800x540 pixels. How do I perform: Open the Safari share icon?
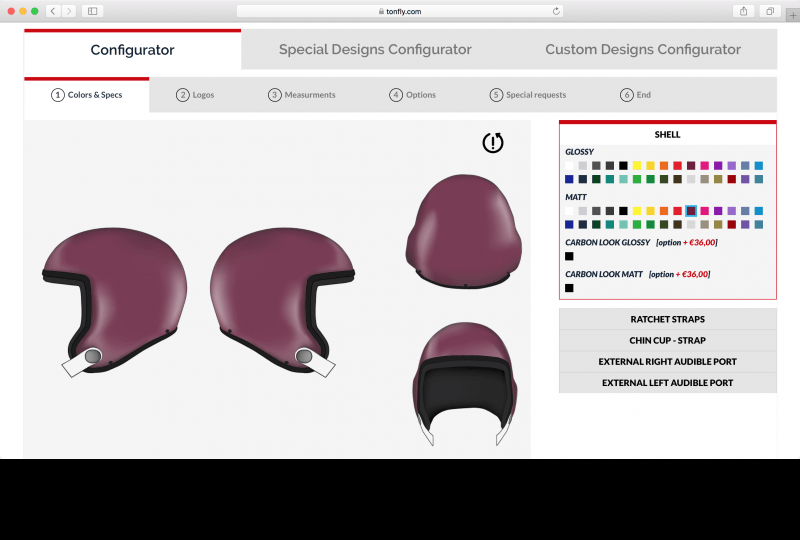743,11
